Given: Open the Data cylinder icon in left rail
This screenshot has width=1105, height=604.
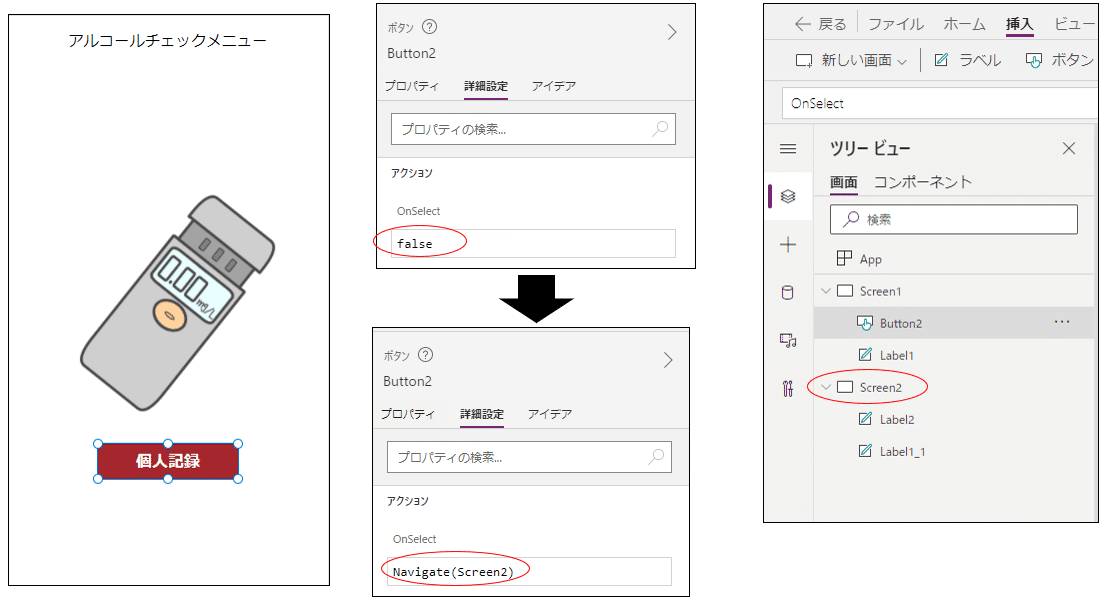Looking at the screenshot, I should point(788,292).
